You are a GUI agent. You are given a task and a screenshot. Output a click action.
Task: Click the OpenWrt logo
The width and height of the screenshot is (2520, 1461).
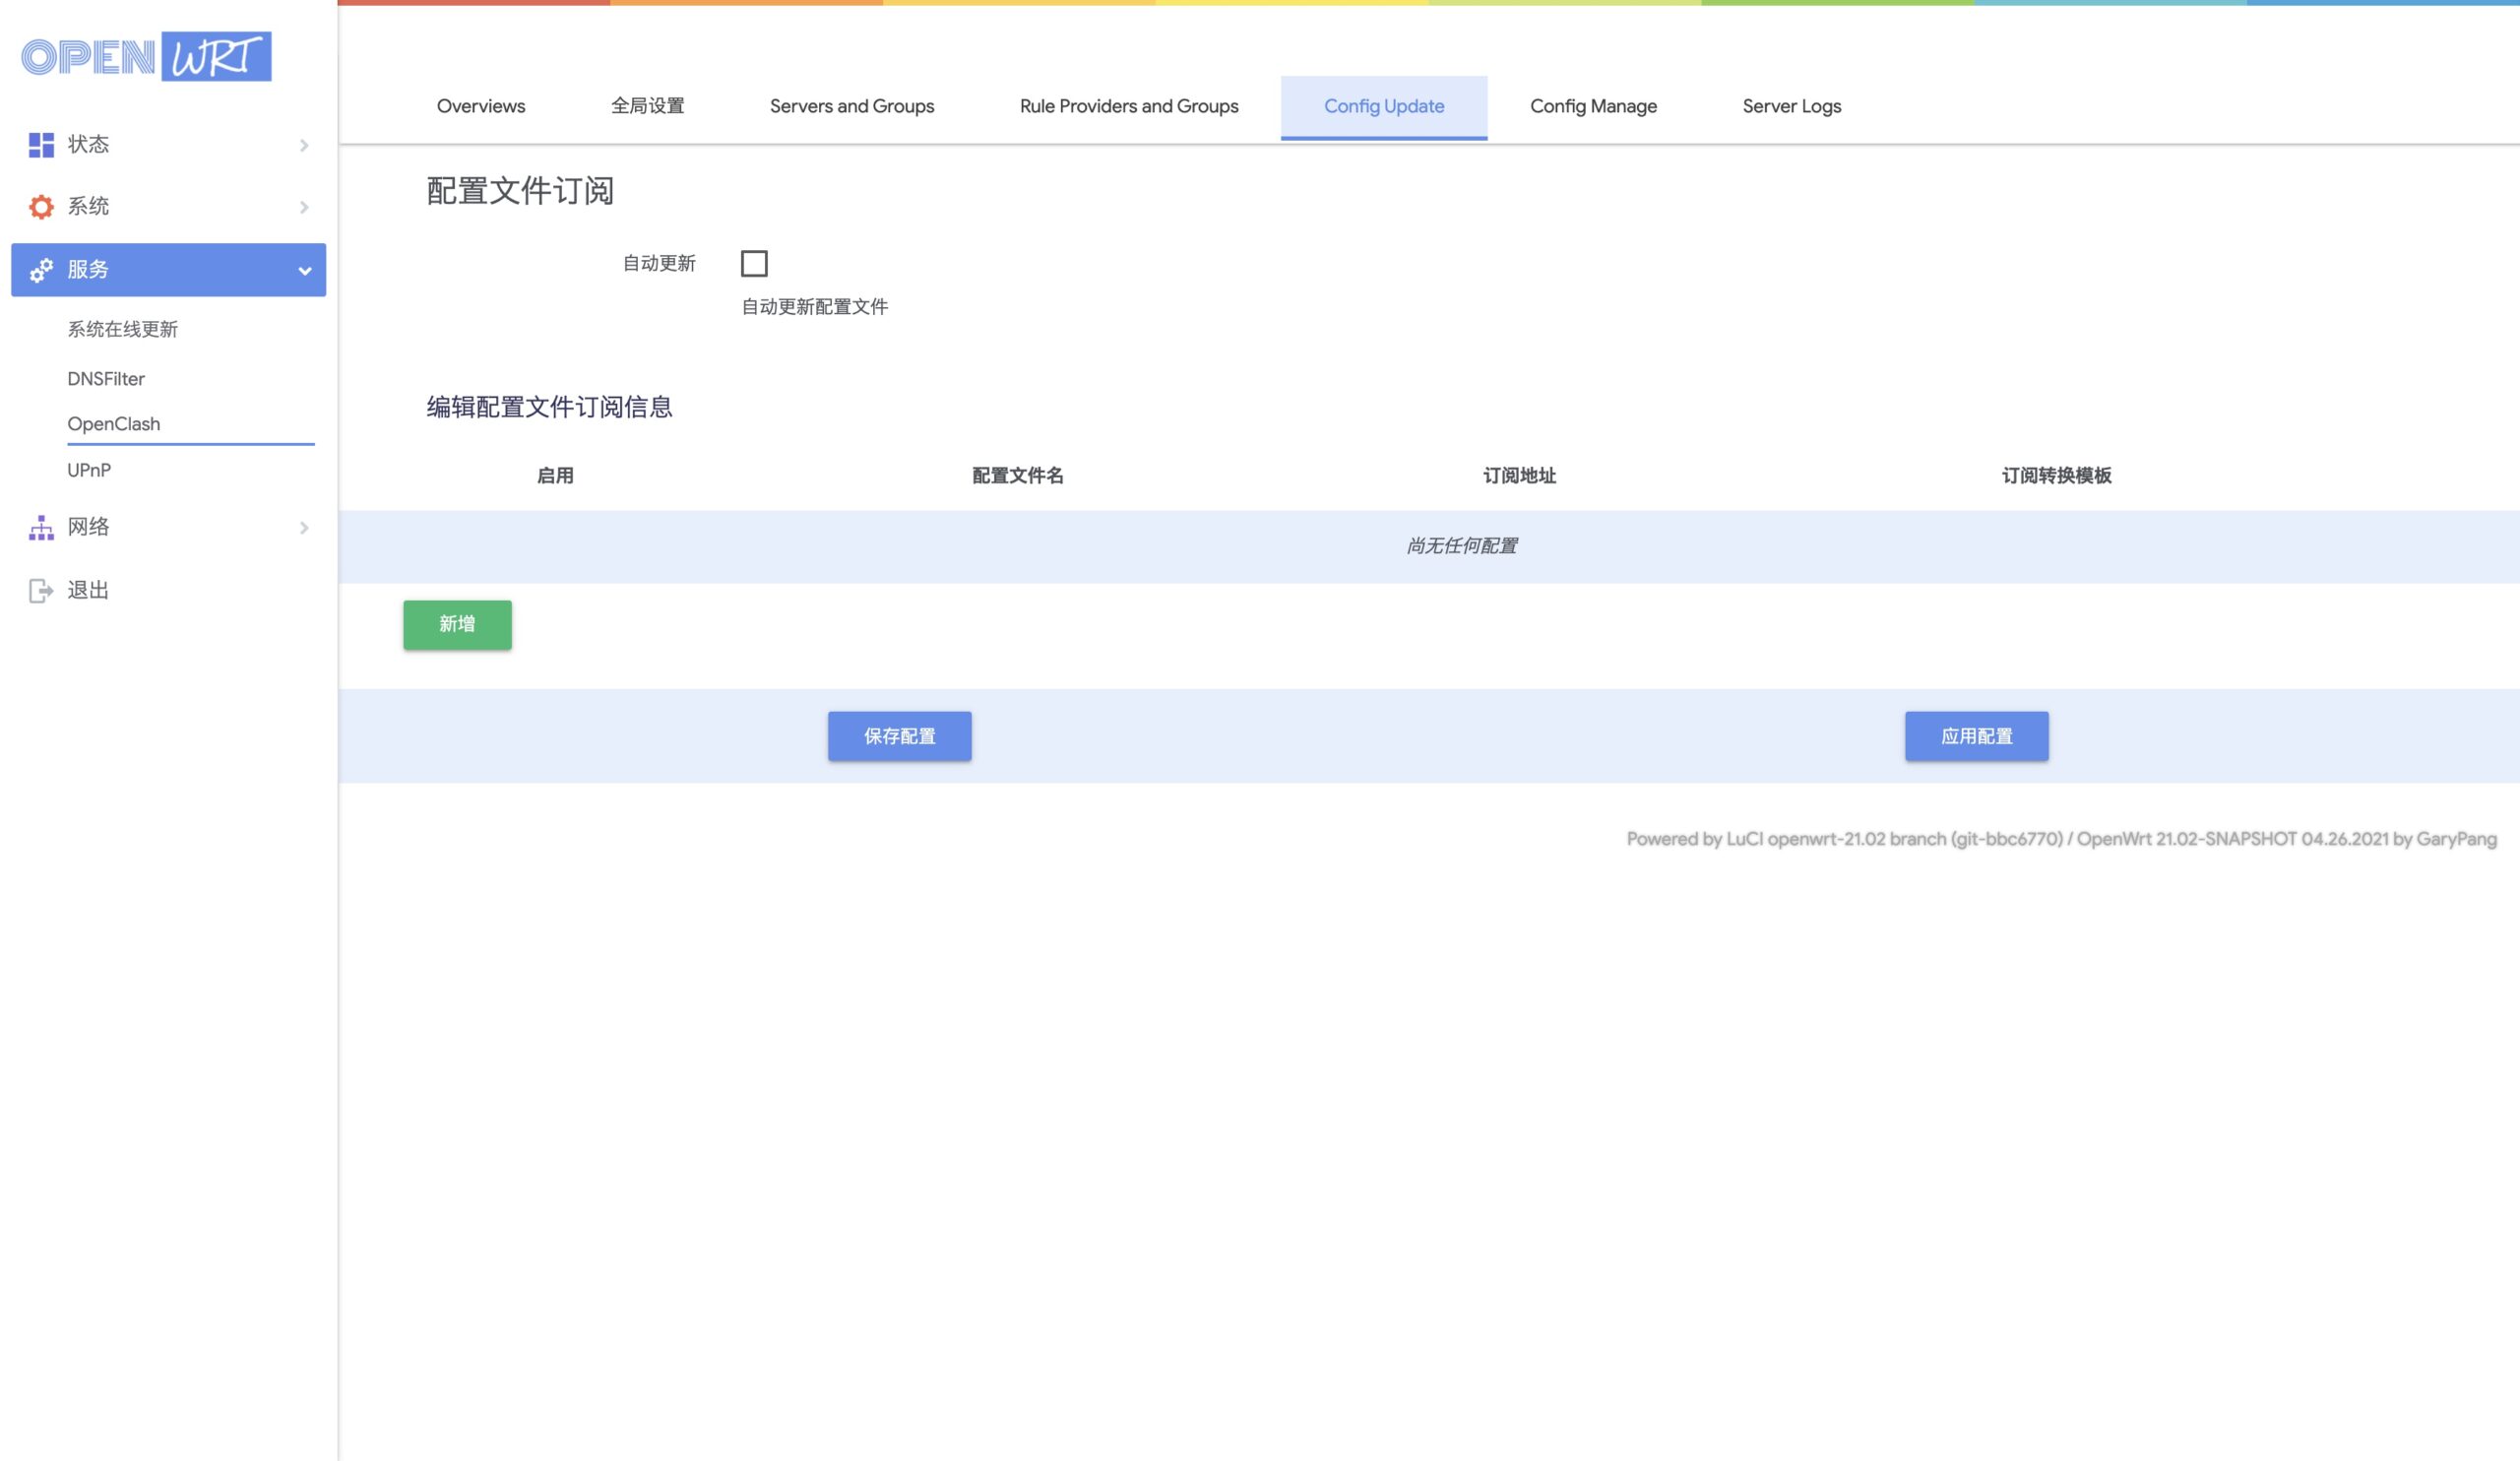pos(146,57)
